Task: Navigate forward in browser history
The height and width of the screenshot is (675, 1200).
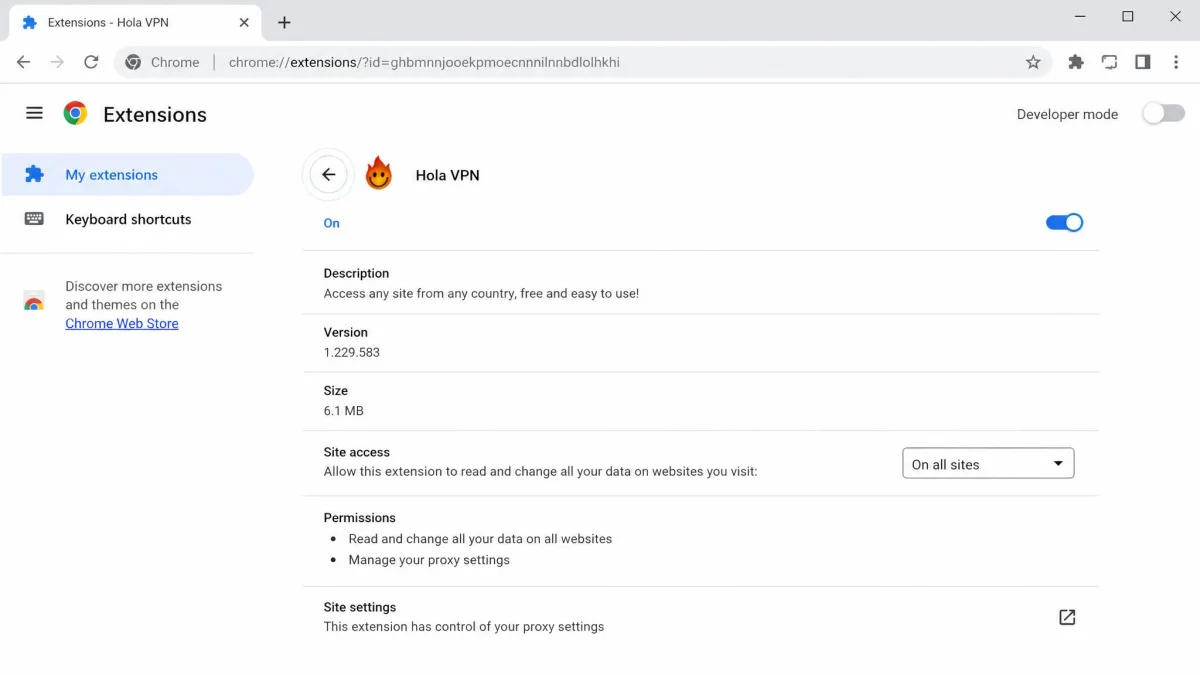Action: pyautogui.click(x=57, y=62)
